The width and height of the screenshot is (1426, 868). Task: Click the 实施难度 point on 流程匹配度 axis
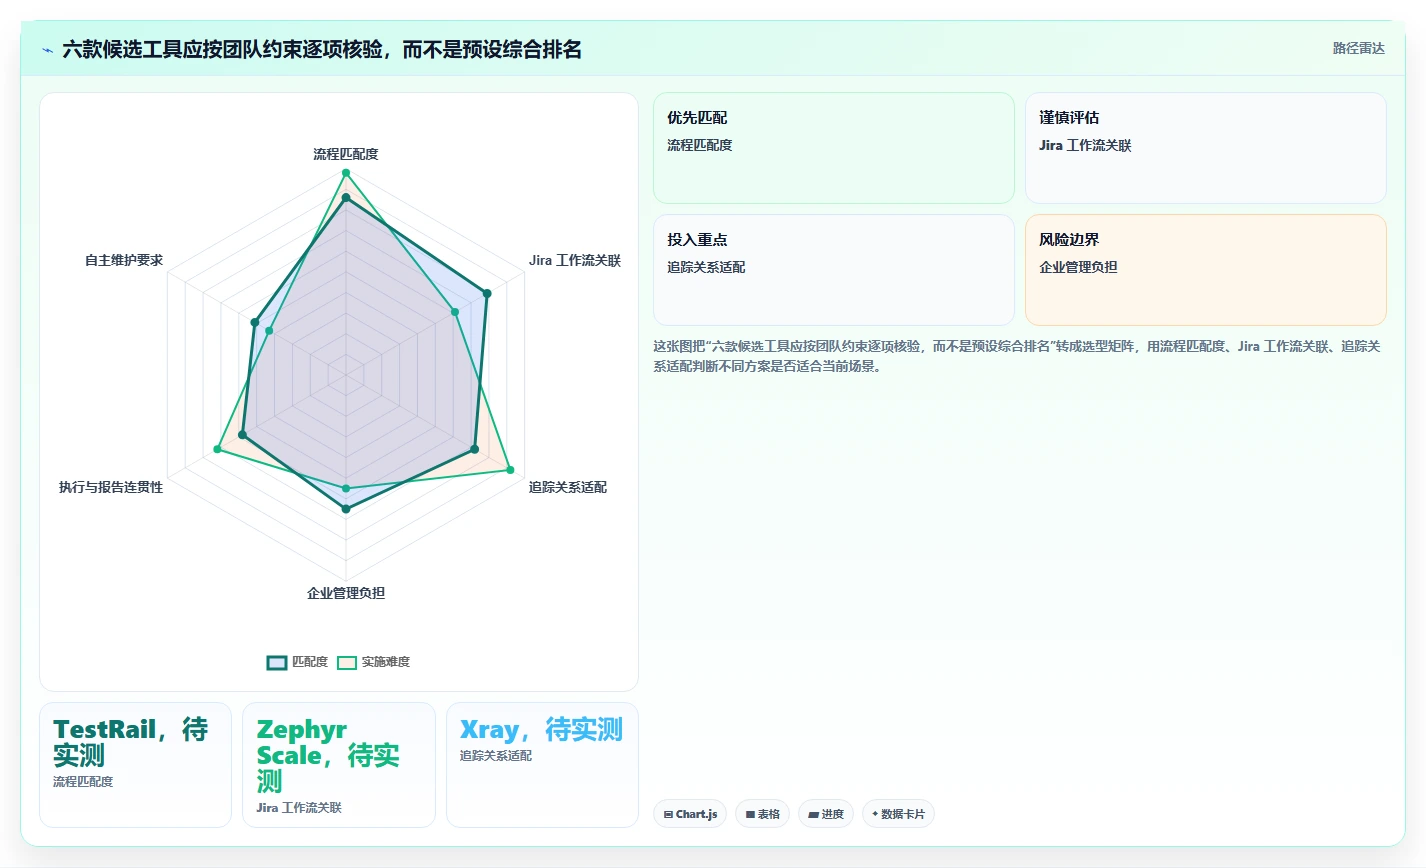click(x=346, y=173)
